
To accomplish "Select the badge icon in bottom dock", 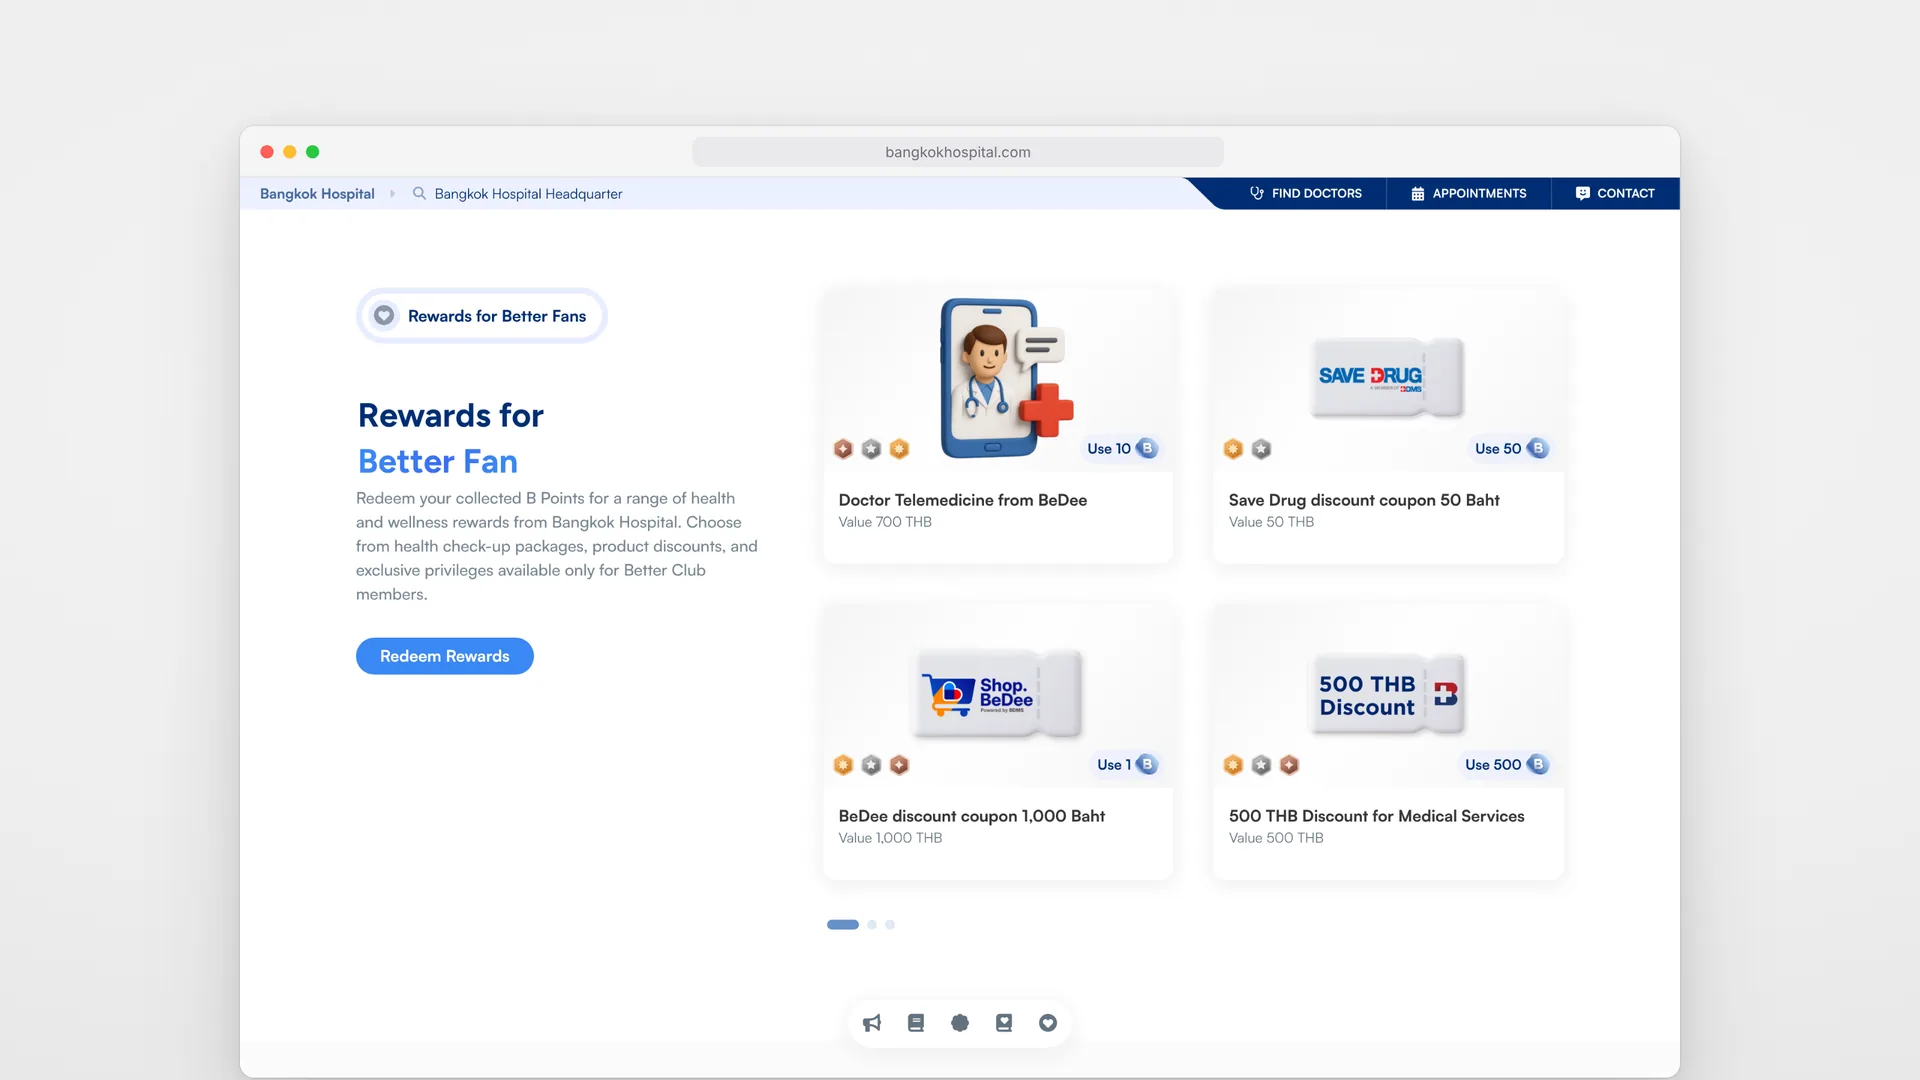I will click(x=960, y=1023).
